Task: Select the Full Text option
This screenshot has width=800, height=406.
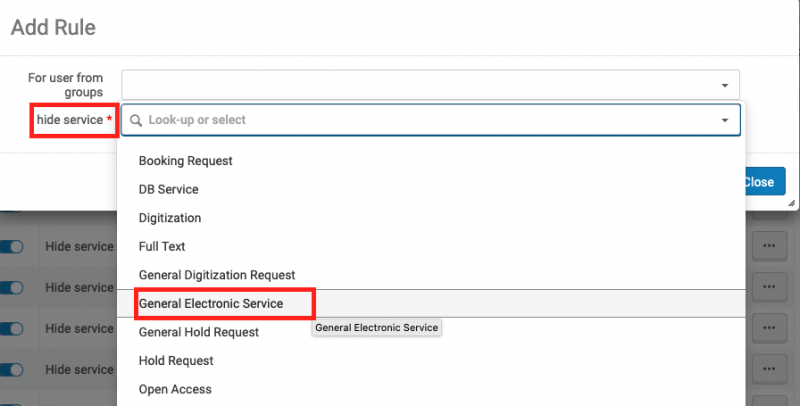Action: tap(162, 246)
